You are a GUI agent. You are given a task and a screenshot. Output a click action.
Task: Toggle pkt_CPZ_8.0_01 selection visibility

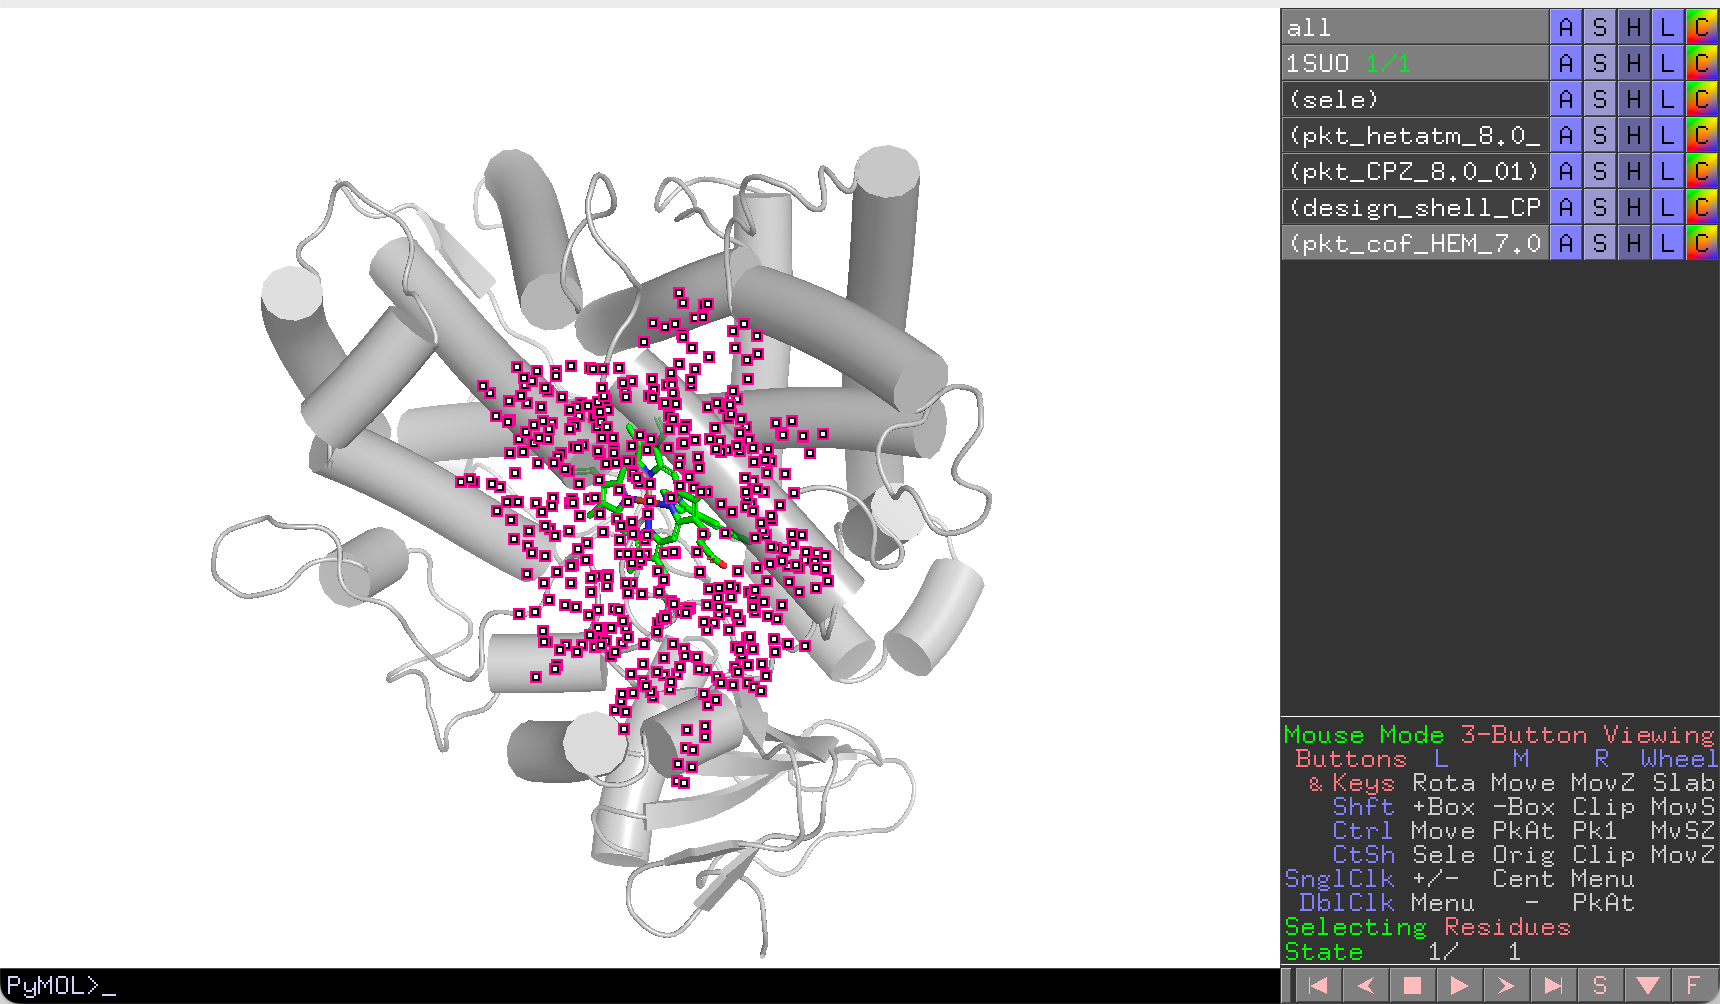(x=1415, y=171)
